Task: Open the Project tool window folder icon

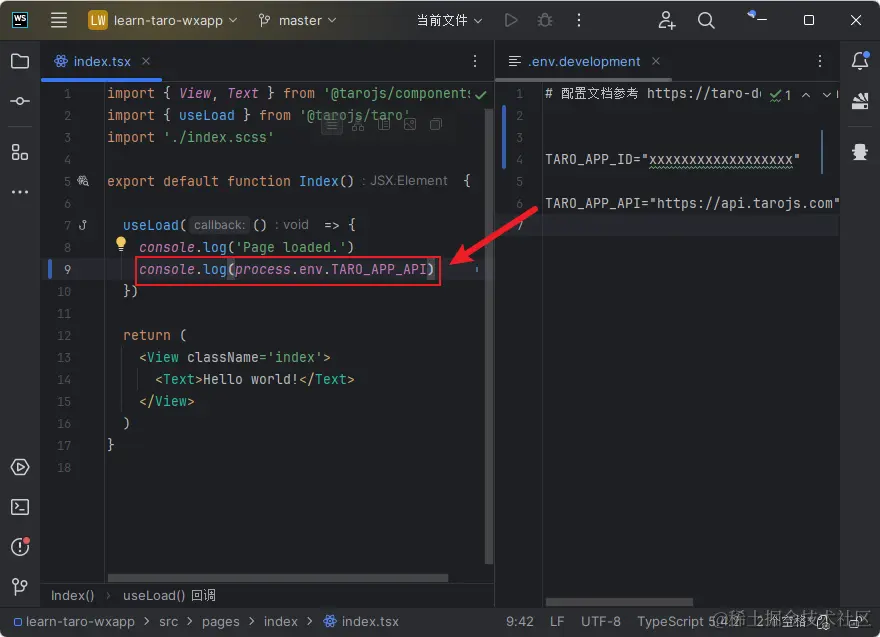Action: 20,61
